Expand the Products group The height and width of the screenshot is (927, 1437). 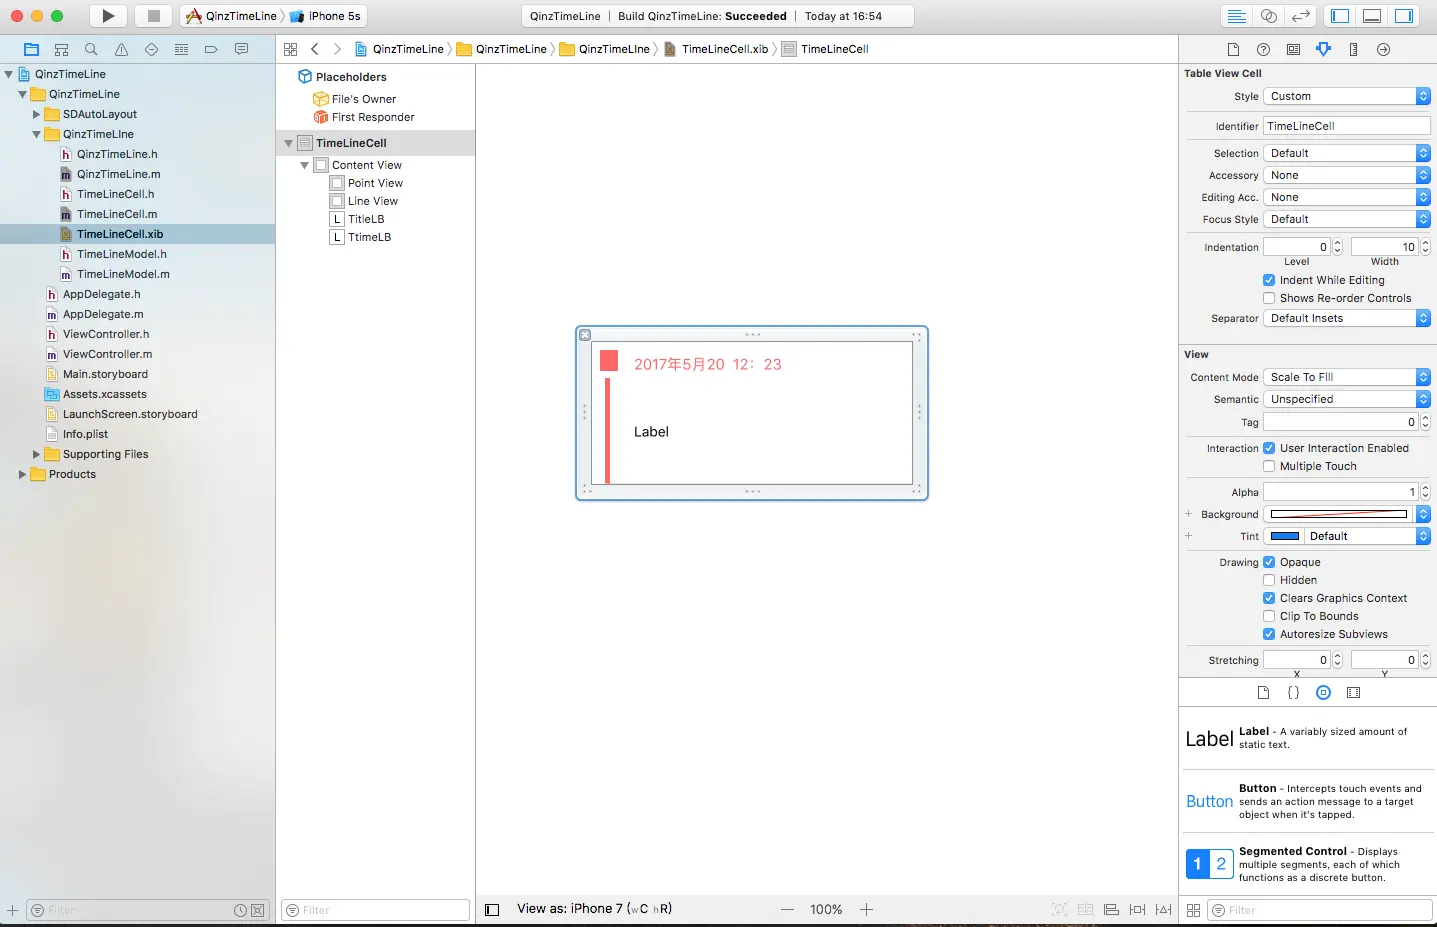(22, 474)
